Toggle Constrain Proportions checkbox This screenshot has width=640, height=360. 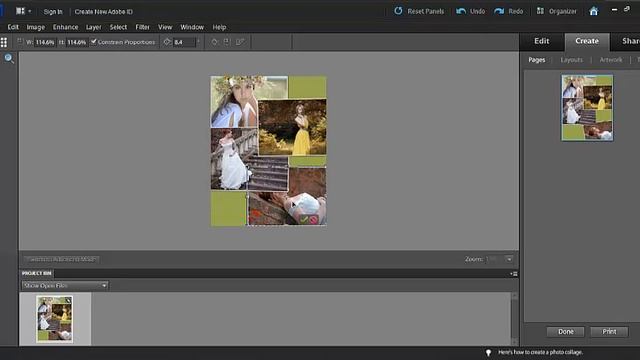93,41
